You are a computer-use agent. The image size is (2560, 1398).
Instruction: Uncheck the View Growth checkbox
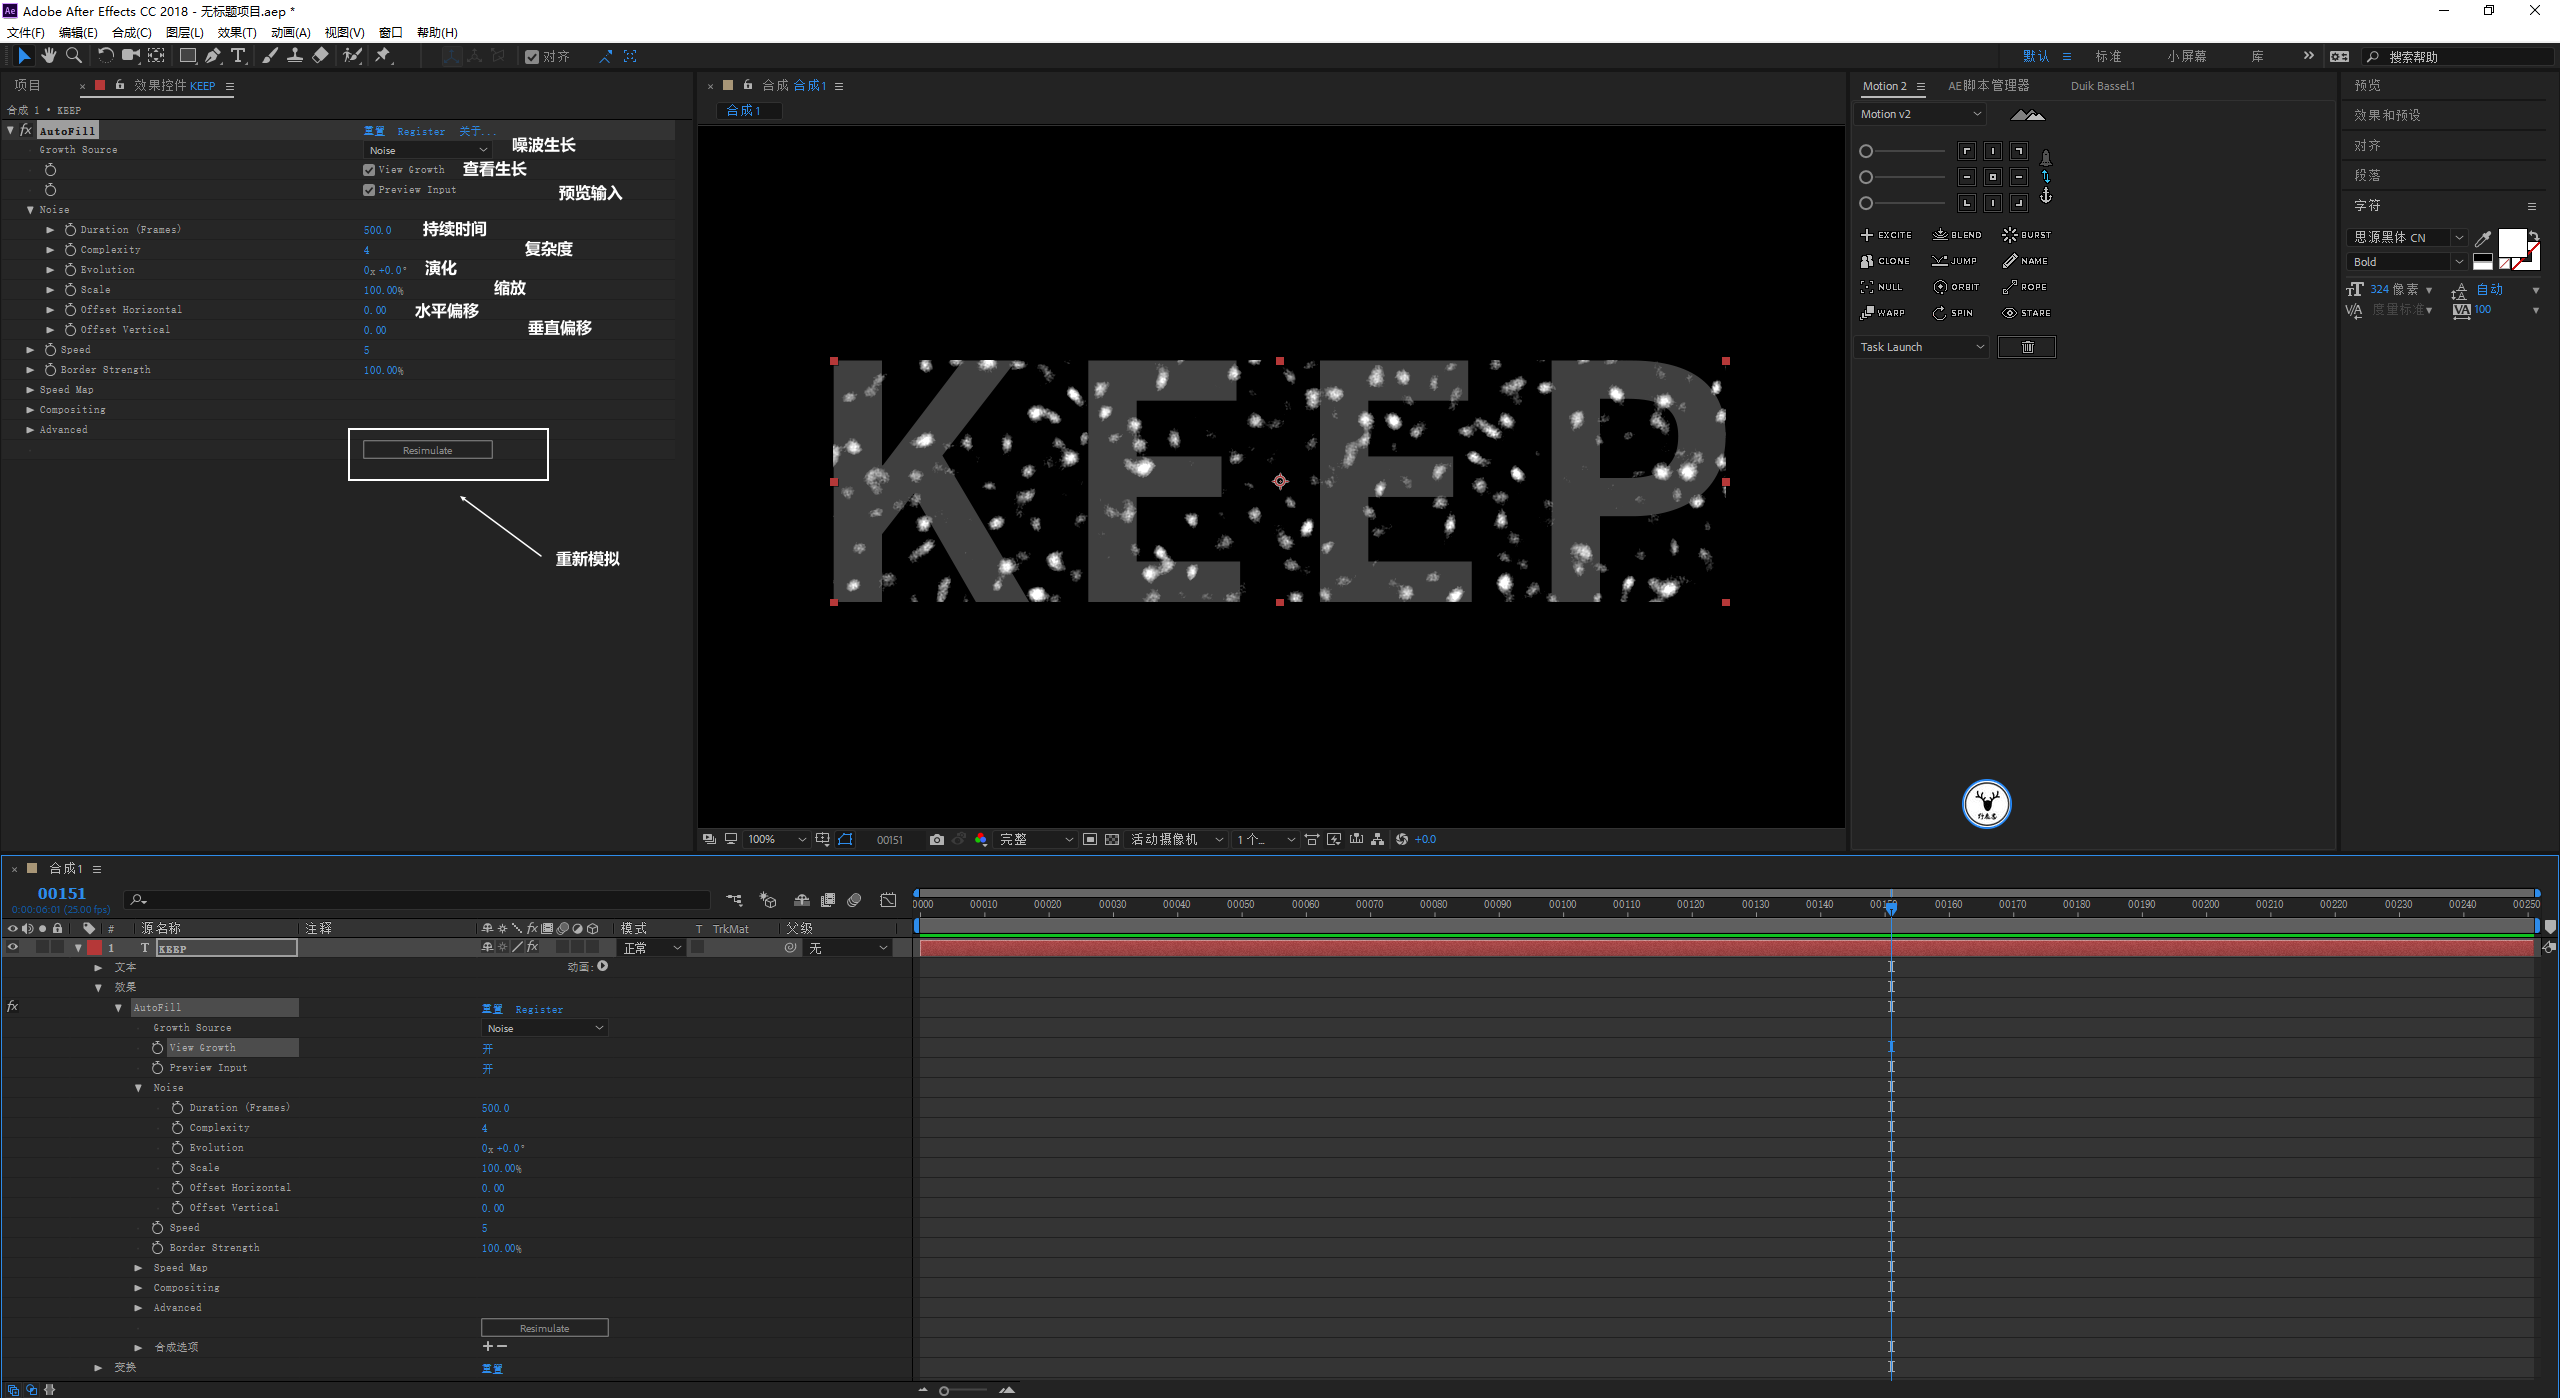[369, 170]
